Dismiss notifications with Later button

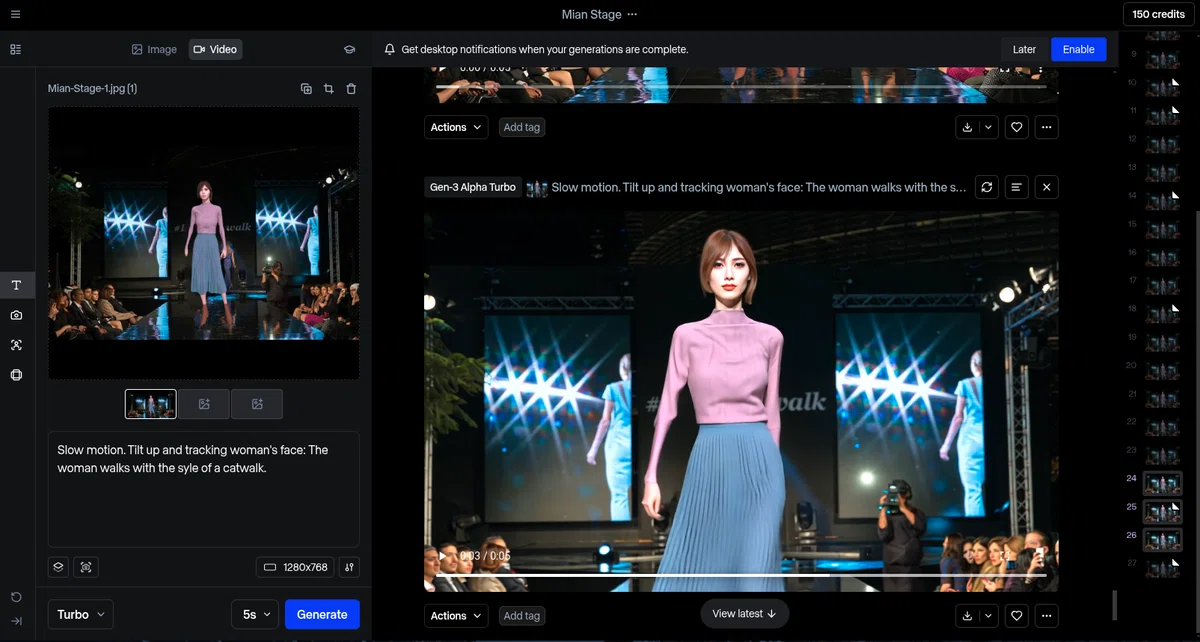(1024, 49)
